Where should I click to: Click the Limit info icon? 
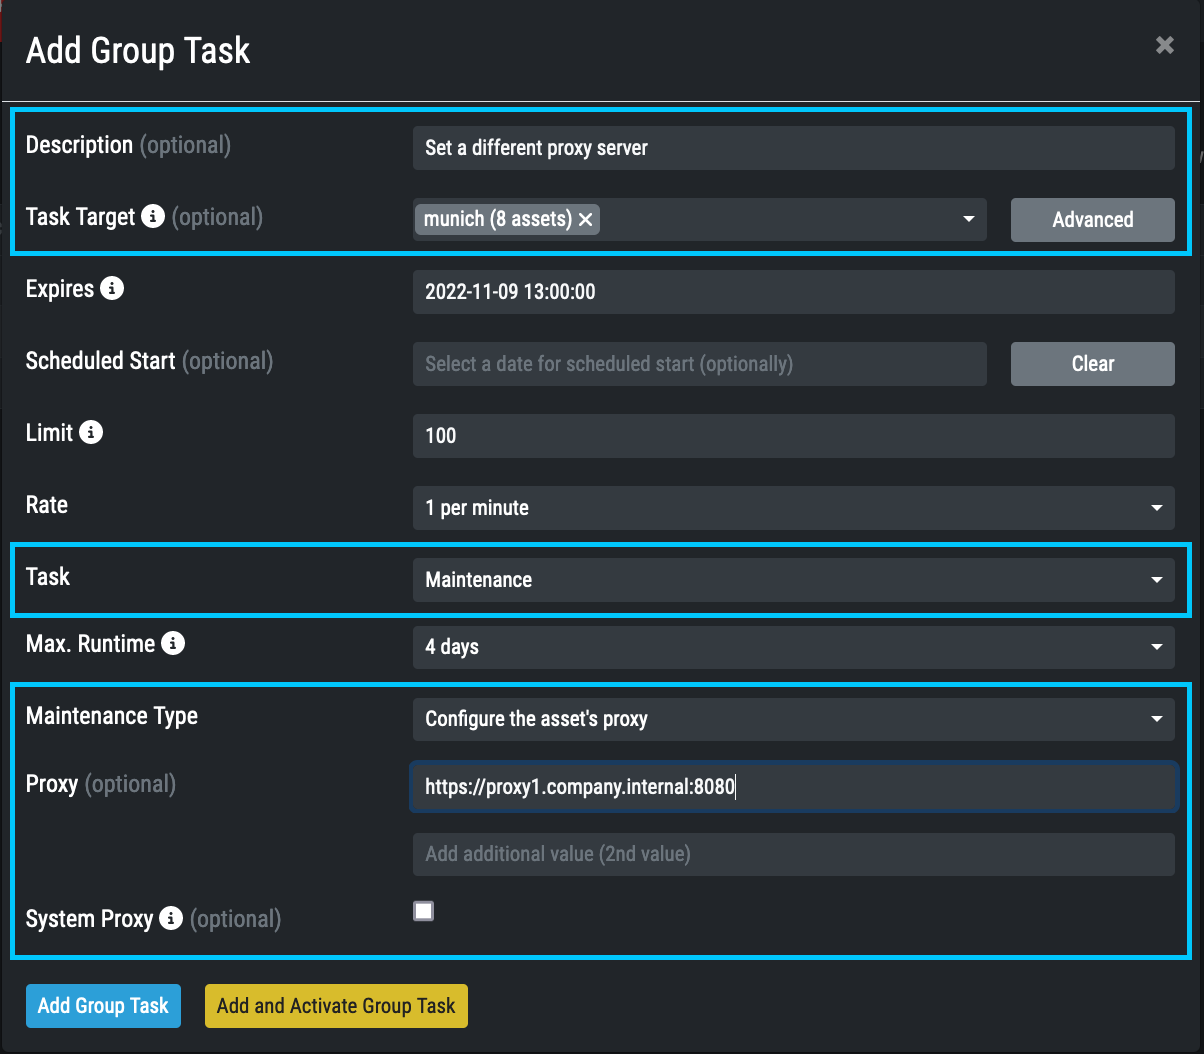91,432
